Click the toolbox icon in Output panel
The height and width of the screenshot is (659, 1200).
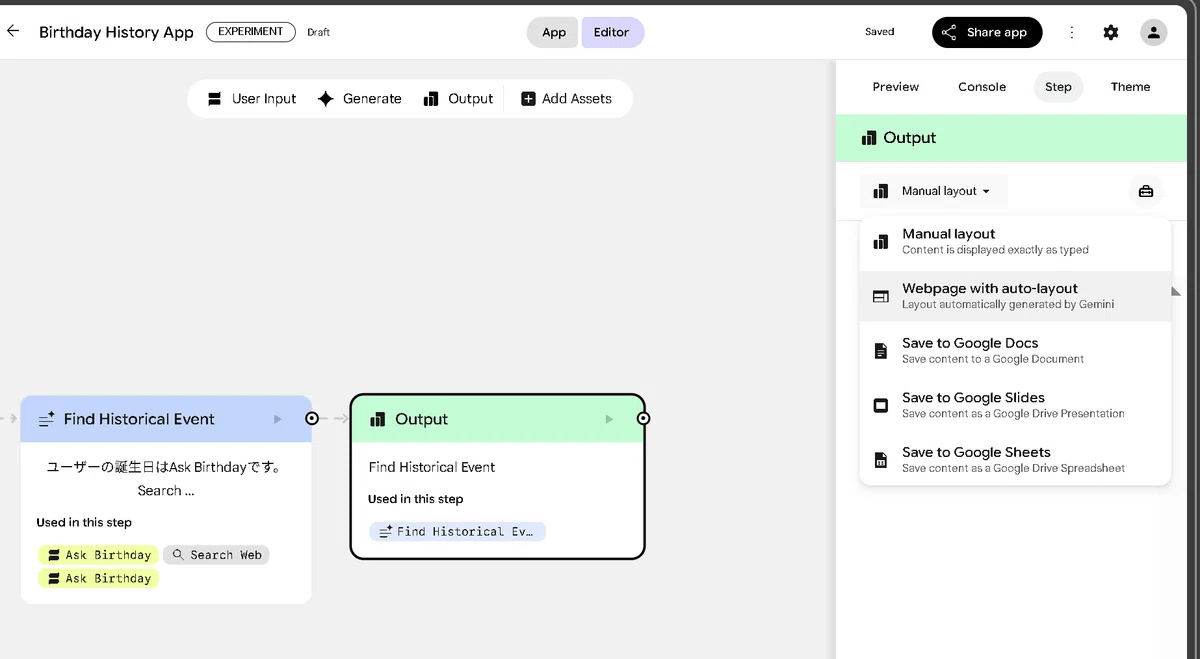pos(1146,191)
